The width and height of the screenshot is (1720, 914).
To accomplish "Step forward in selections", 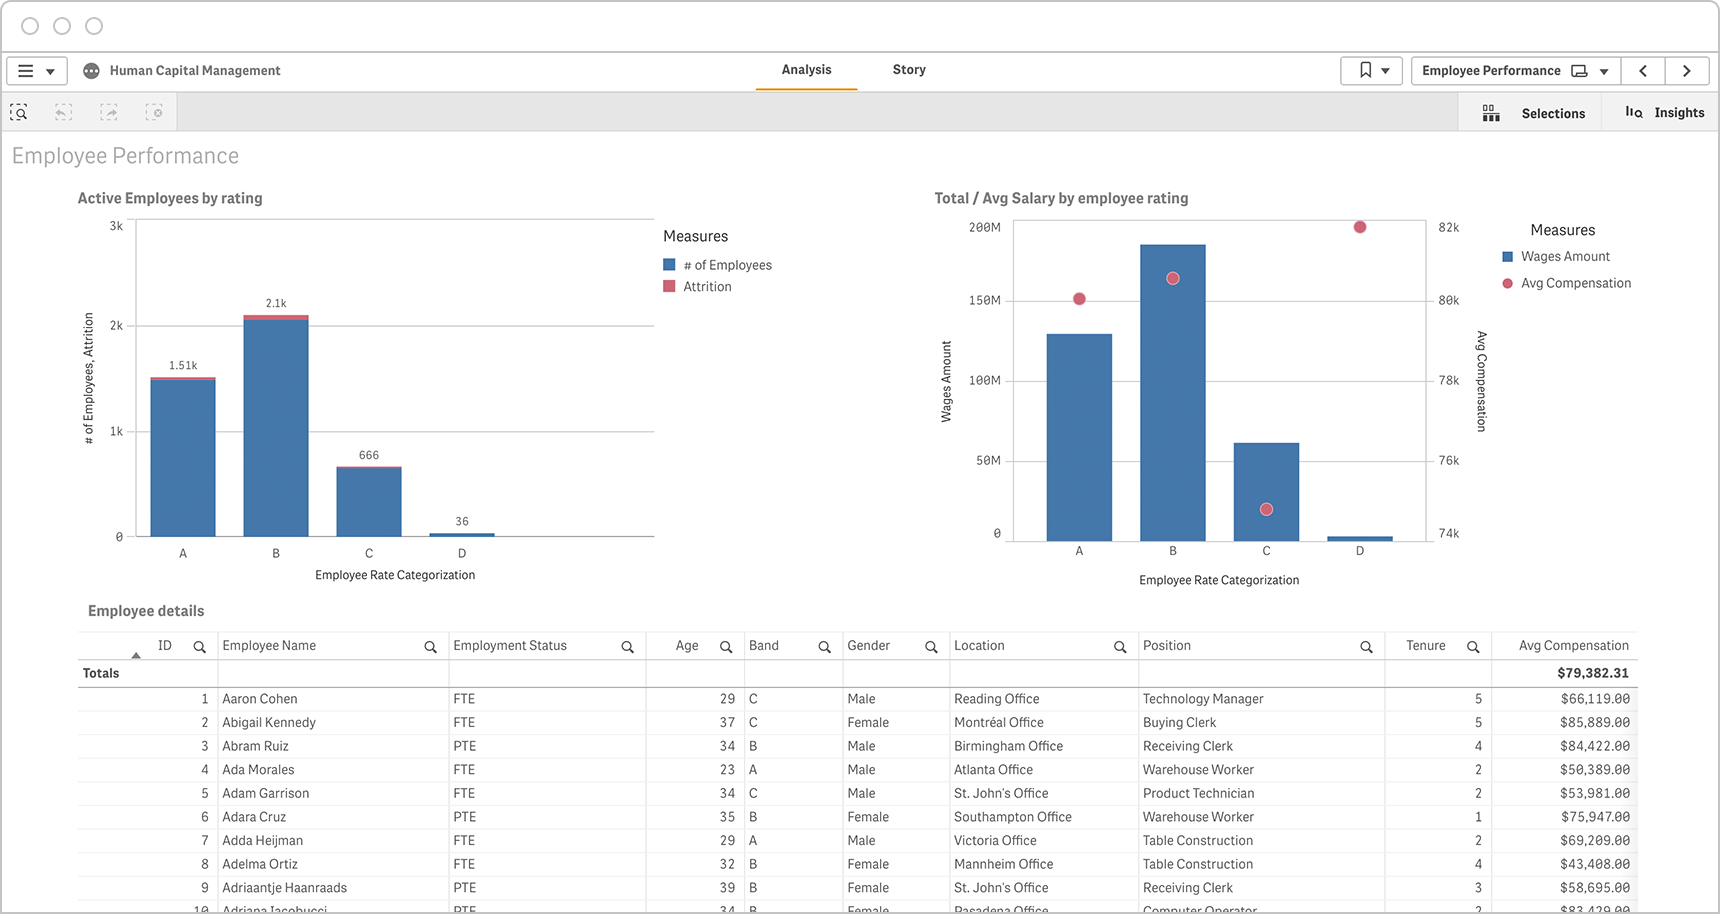I will click(x=108, y=113).
